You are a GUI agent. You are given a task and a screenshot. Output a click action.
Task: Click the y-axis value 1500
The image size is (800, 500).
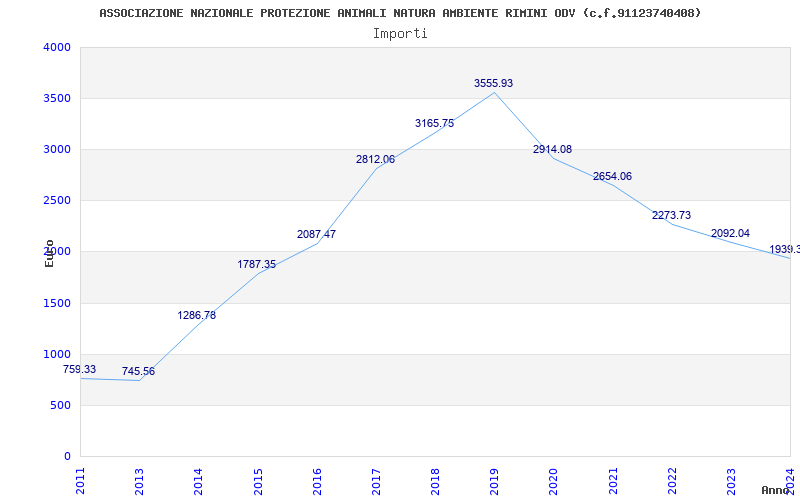[x=57, y=304]
